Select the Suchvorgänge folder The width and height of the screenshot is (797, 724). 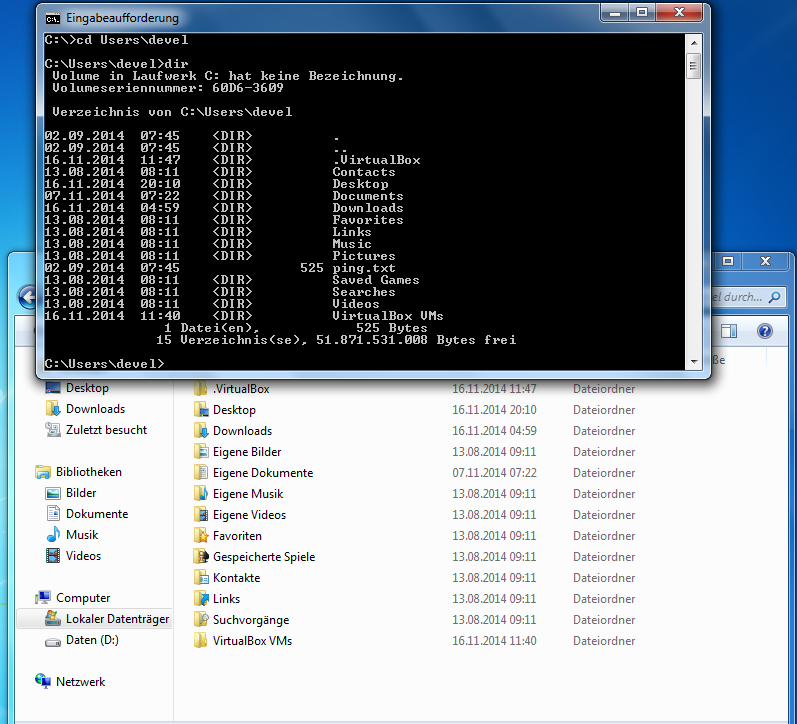(250, 620)
